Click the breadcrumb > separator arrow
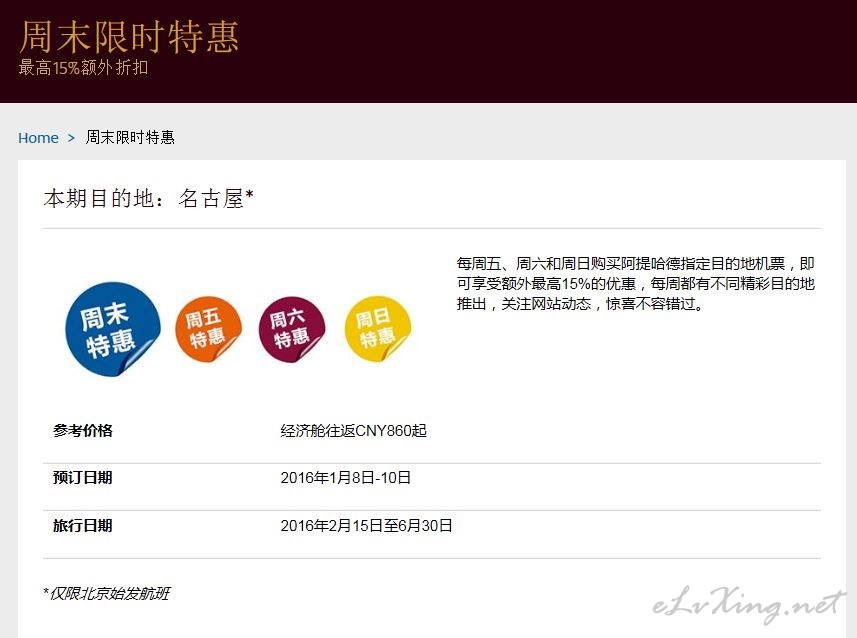 click(71, 138)
